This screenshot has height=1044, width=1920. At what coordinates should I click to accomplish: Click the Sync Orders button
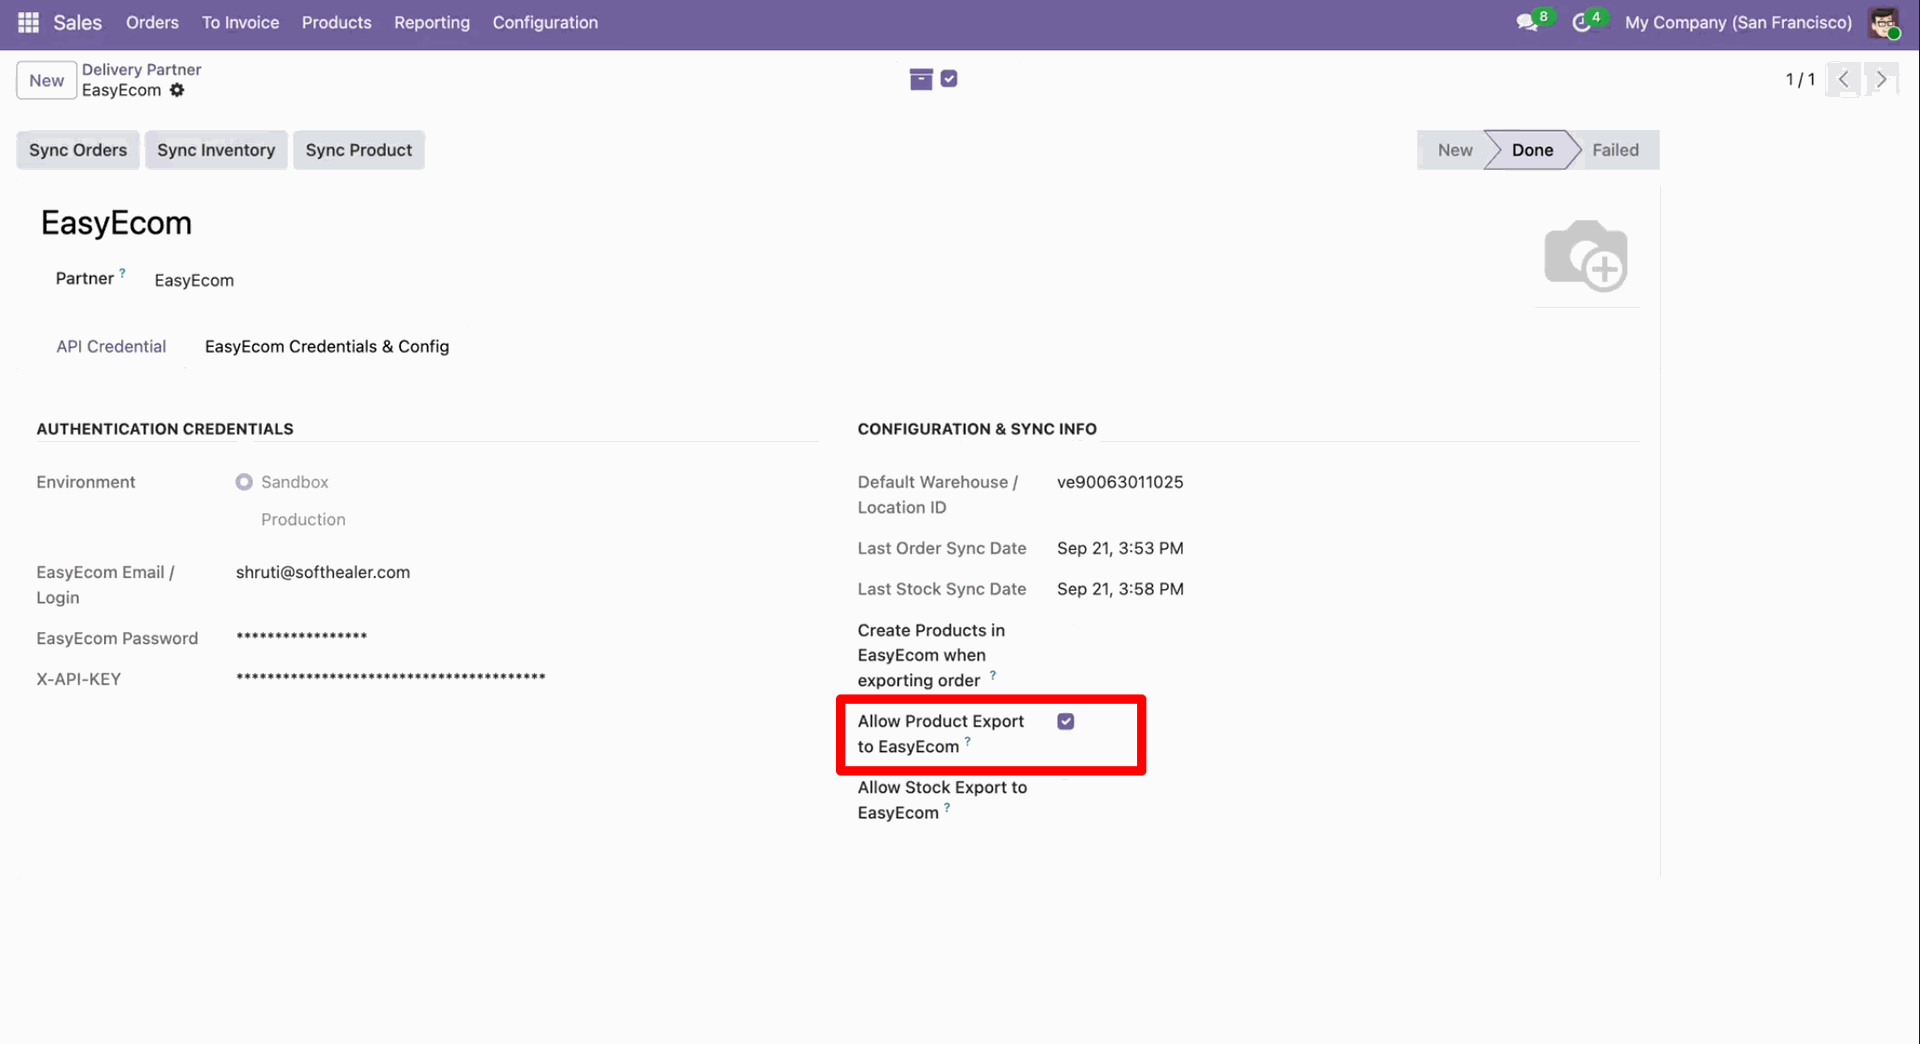(78, 150)
